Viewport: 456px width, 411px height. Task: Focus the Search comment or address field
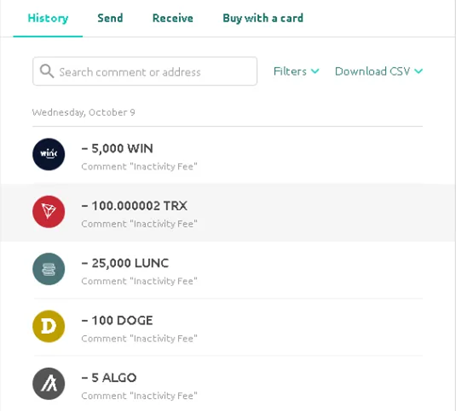point(145,71)
